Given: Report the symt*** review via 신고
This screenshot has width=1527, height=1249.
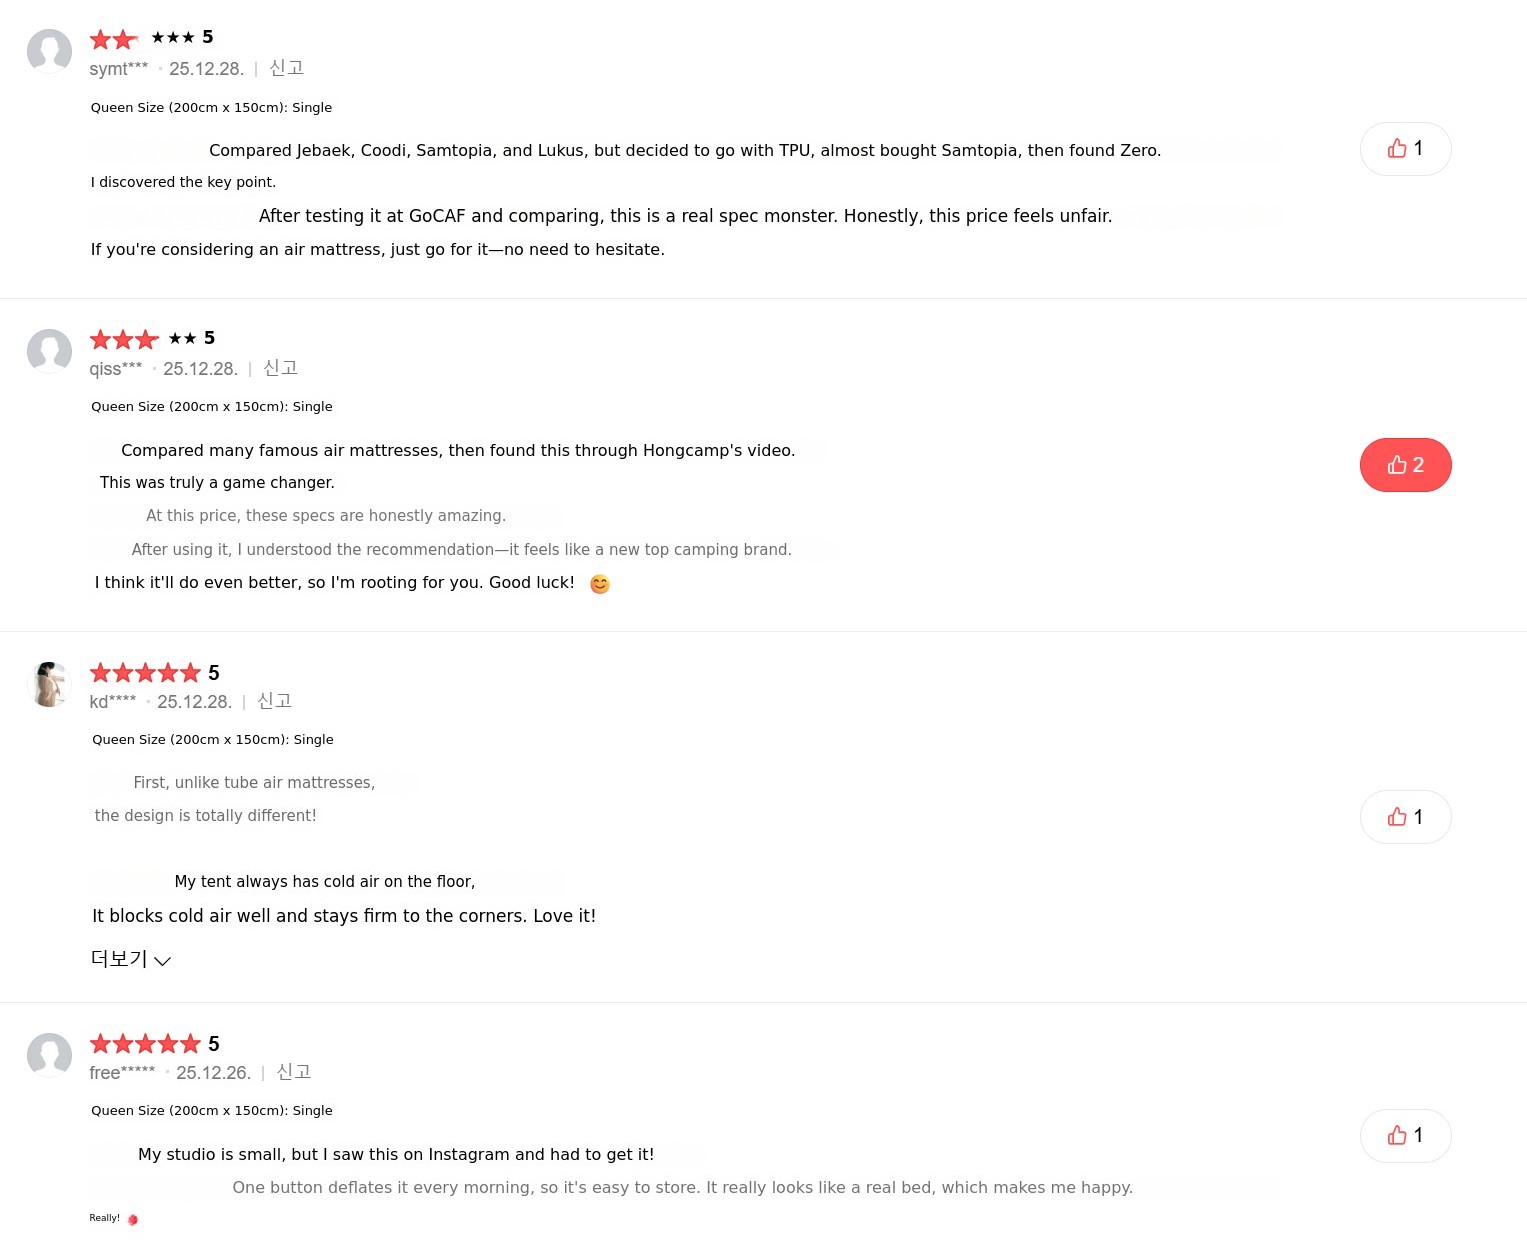Looking at the screenshot, I should pyautogui.click(x=286, y=68).
